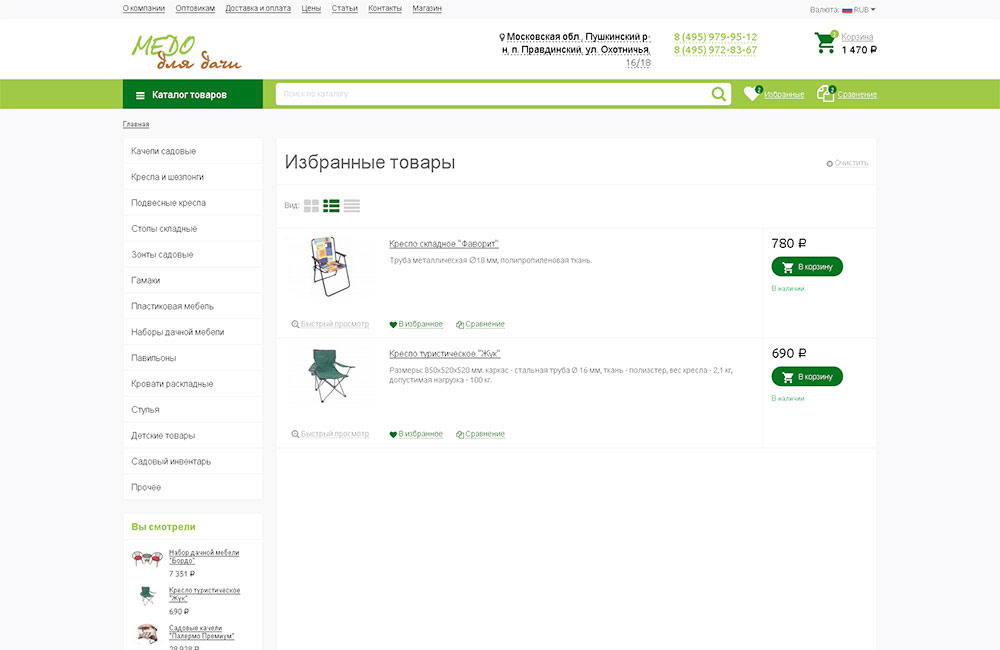Click the favorites heart icon in header
This screenshot has width=1000, height=650.
[752, 94]
